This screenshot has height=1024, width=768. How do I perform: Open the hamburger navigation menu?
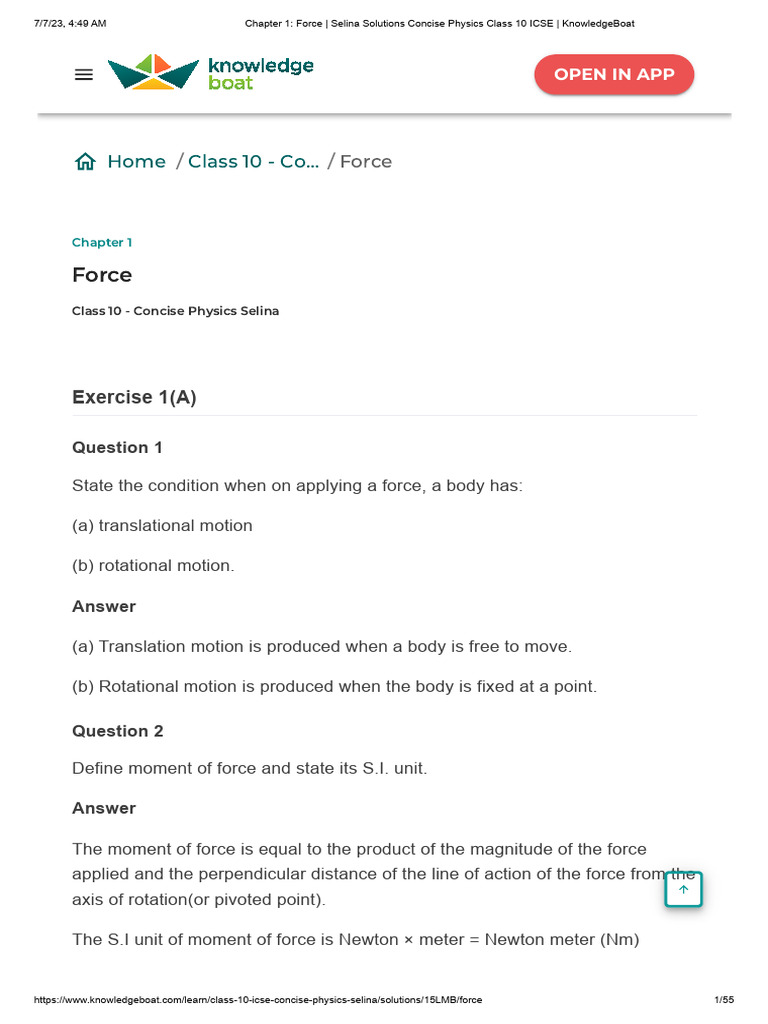pyautogui.click(x=84, y=75)
